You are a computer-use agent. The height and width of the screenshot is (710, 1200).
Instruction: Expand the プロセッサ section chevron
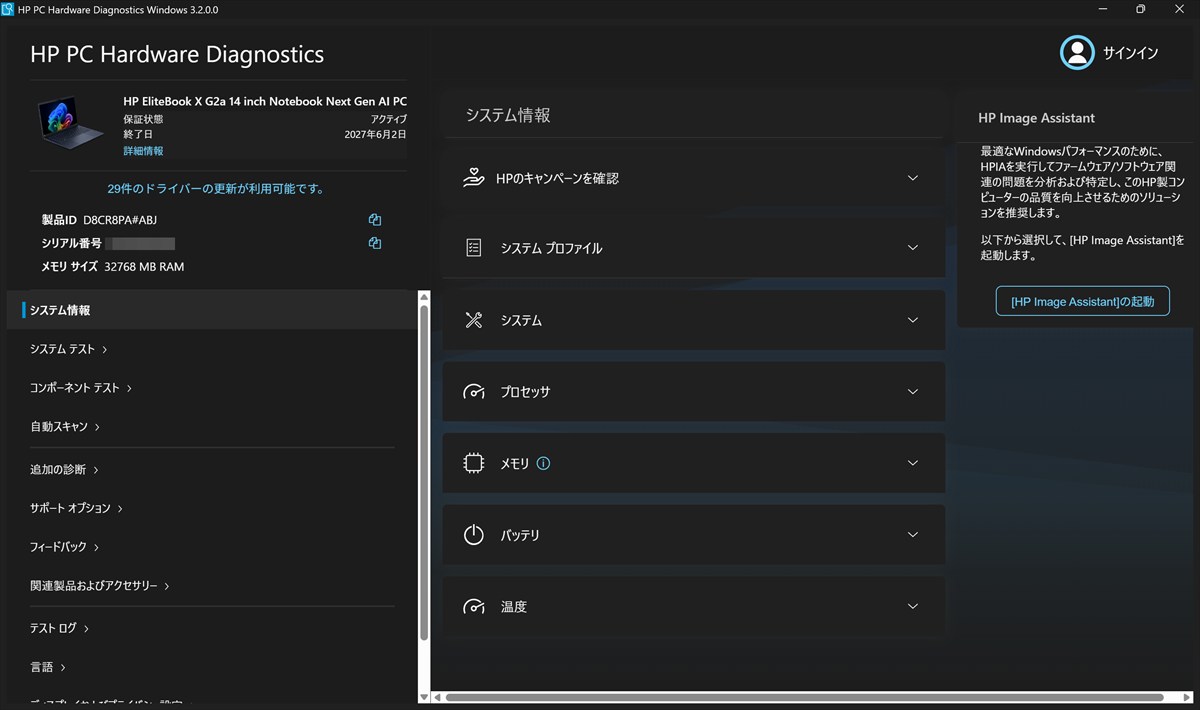click(x=912, y=392)
